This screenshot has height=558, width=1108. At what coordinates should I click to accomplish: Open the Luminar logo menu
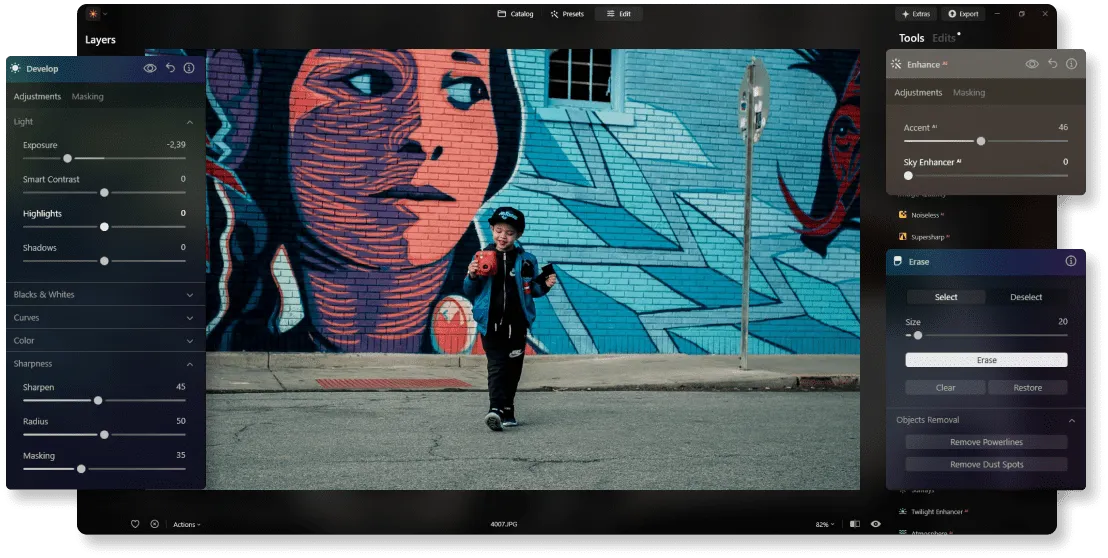click(x=93, y=14)
